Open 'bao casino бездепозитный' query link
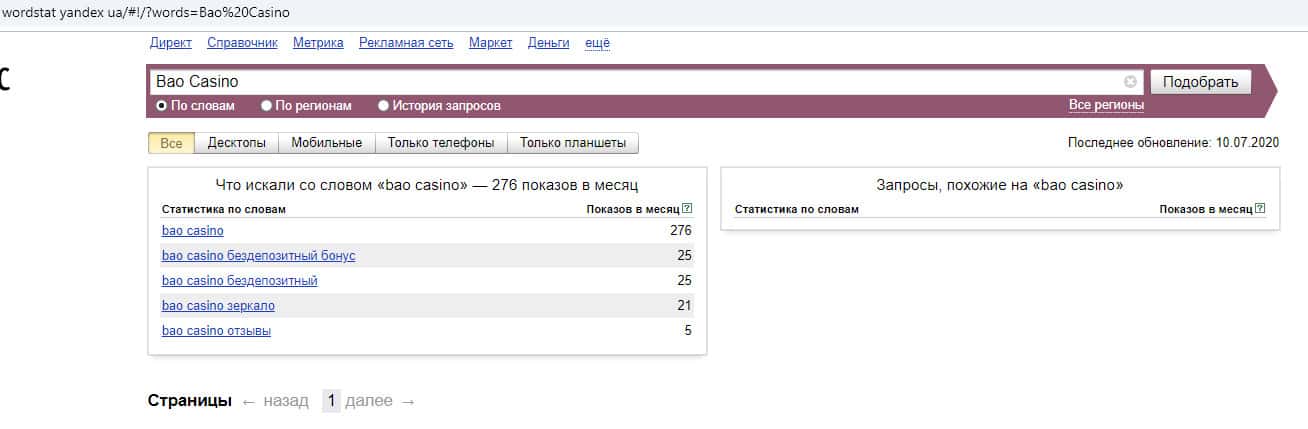Viewport: 1308px width, 429px height. [x=239, y=281]
